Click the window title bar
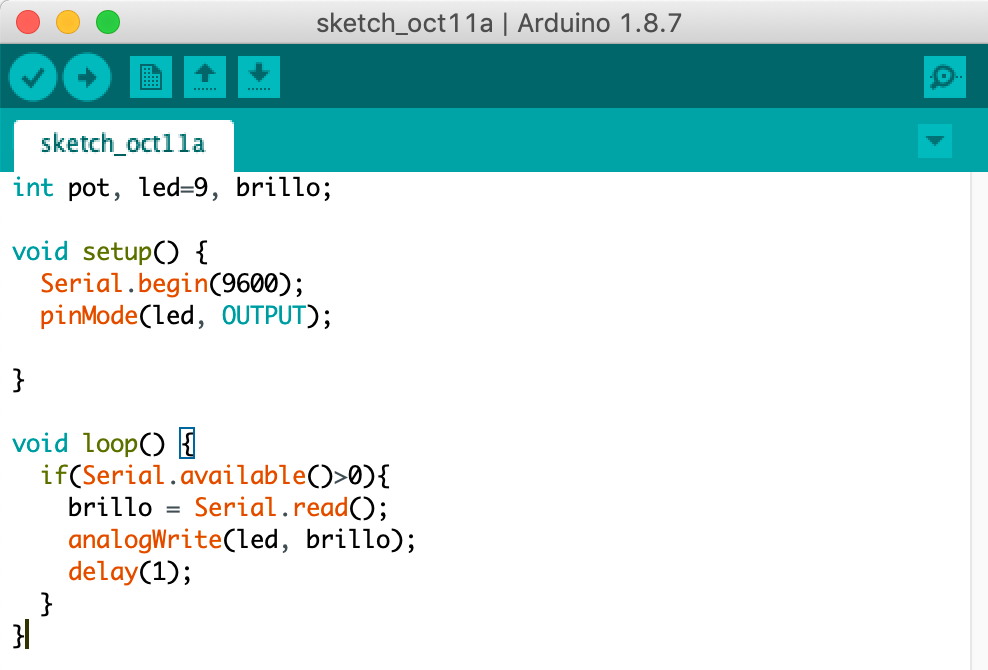 tap(494, 22)
